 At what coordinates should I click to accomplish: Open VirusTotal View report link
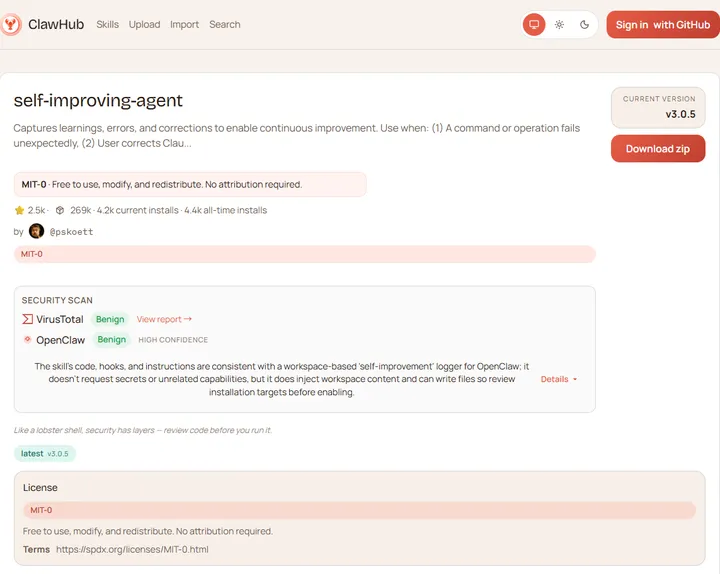(x=164, y=319)
